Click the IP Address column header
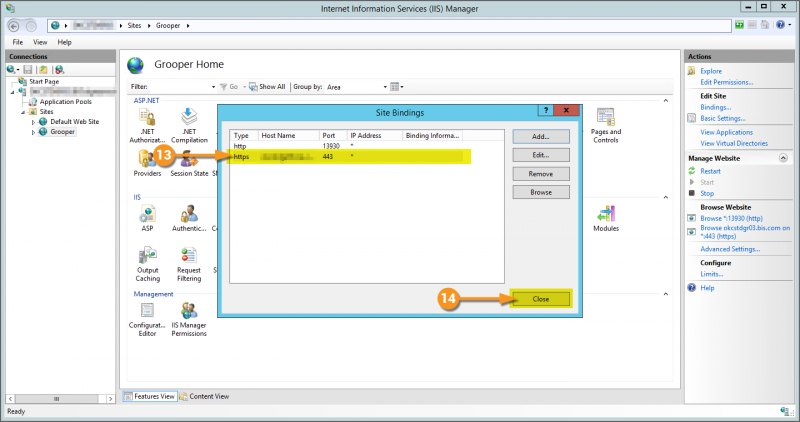 point(374,136)
